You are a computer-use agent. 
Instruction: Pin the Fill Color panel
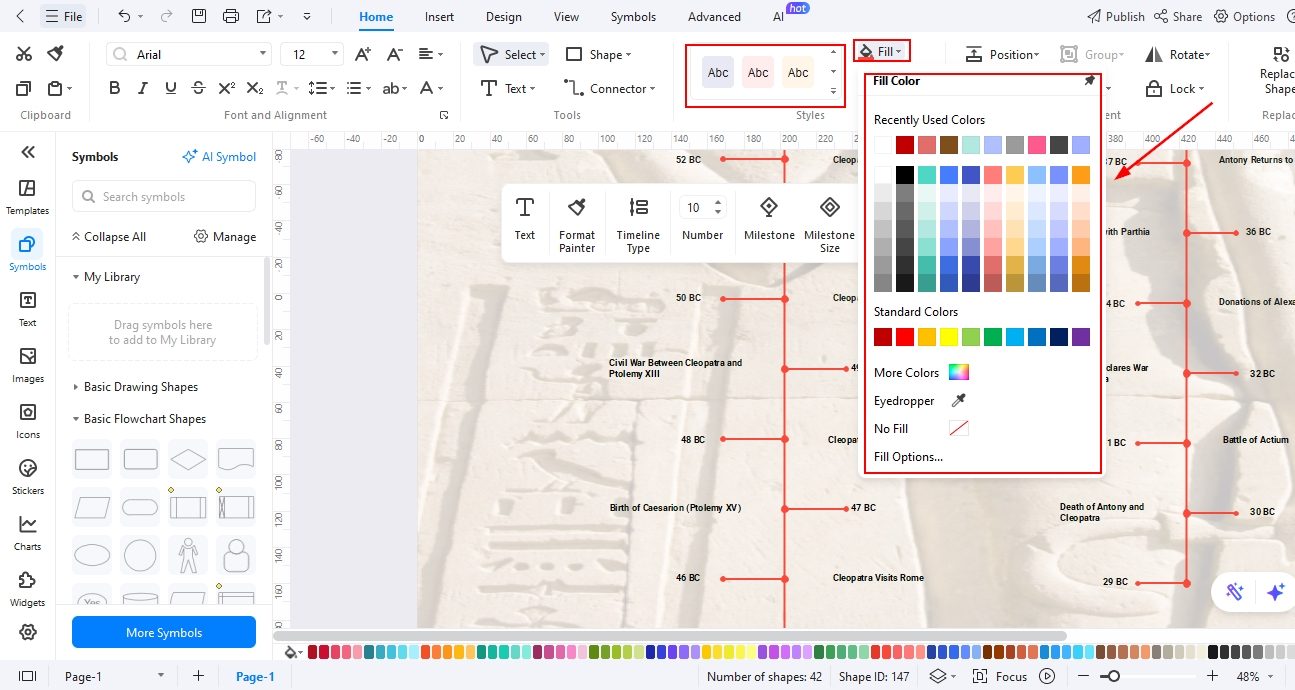[1089, 81]
